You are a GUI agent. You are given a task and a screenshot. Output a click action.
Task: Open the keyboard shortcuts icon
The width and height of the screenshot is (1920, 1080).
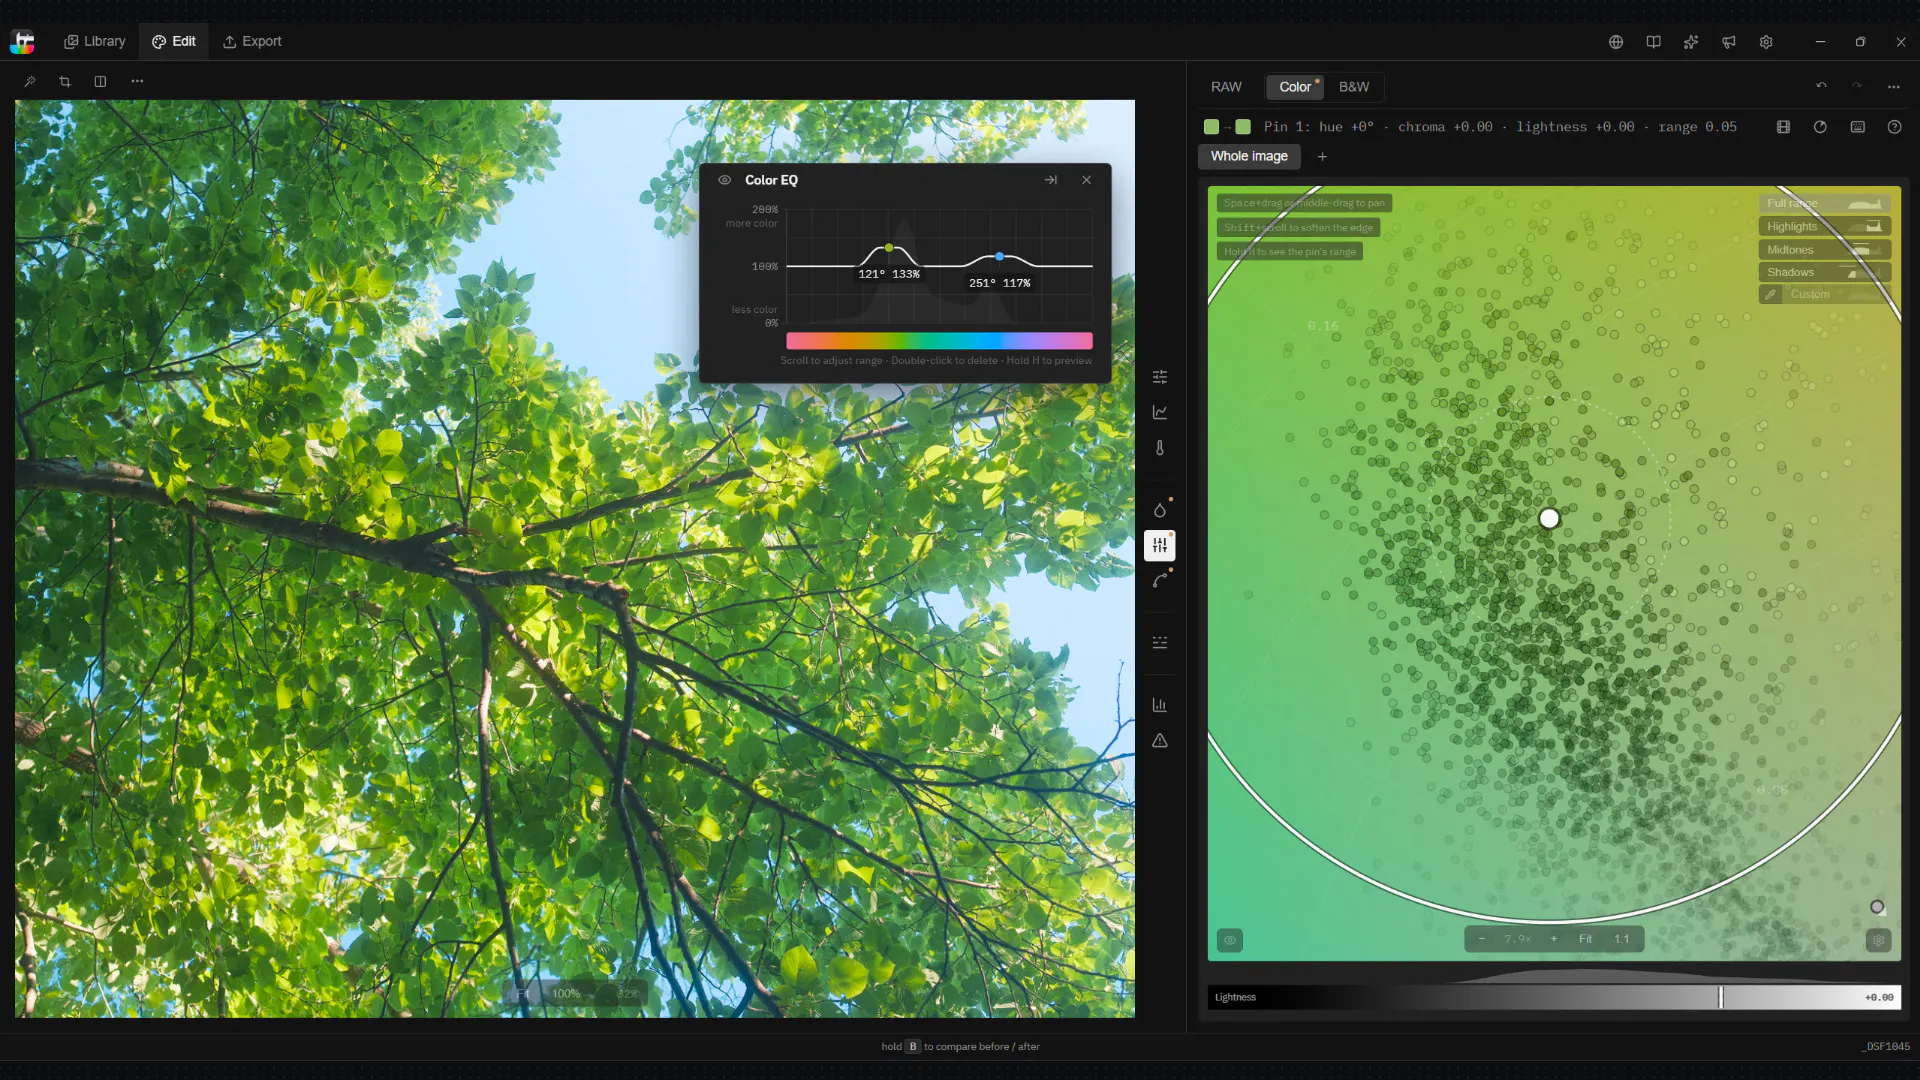point(1858,127)
